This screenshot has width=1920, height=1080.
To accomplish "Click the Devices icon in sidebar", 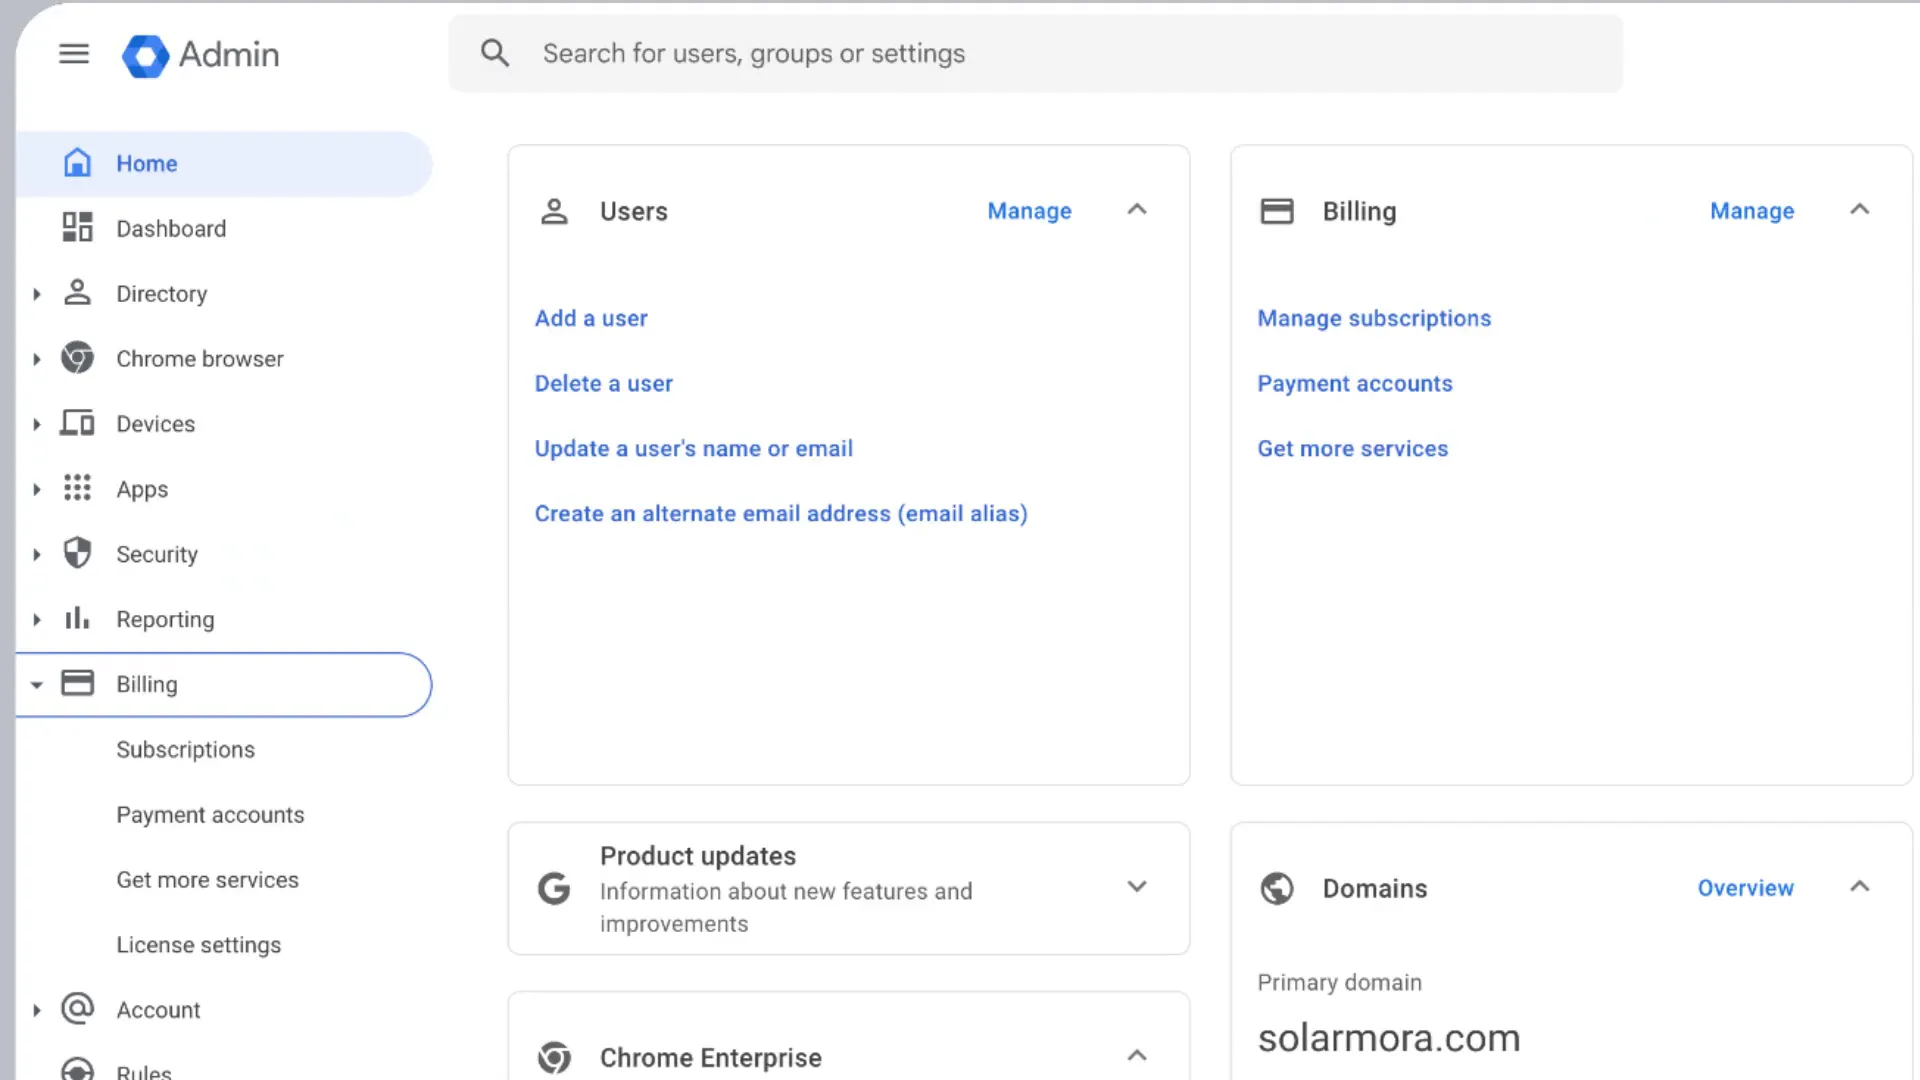I will [77, 423].
